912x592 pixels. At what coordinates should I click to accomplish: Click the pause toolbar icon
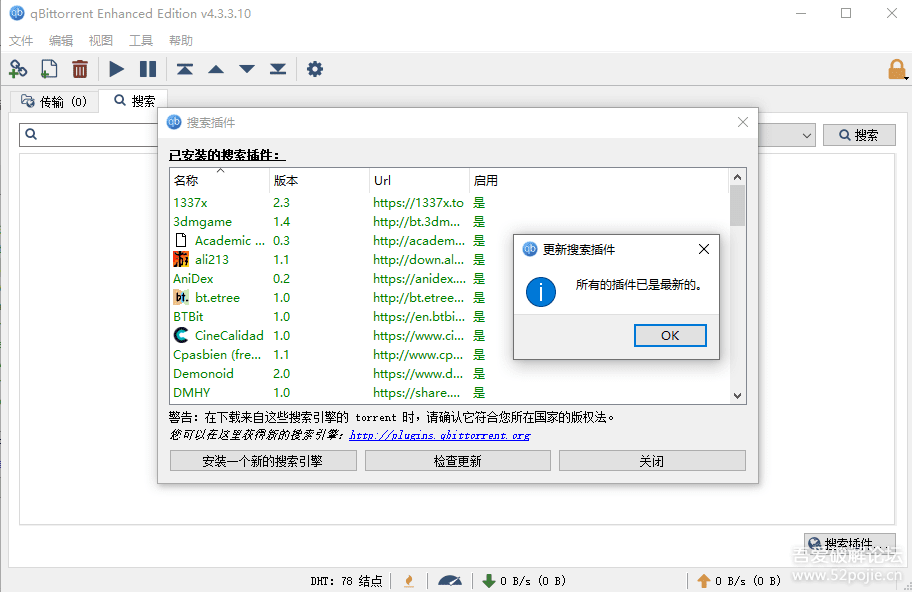point(148,69)
